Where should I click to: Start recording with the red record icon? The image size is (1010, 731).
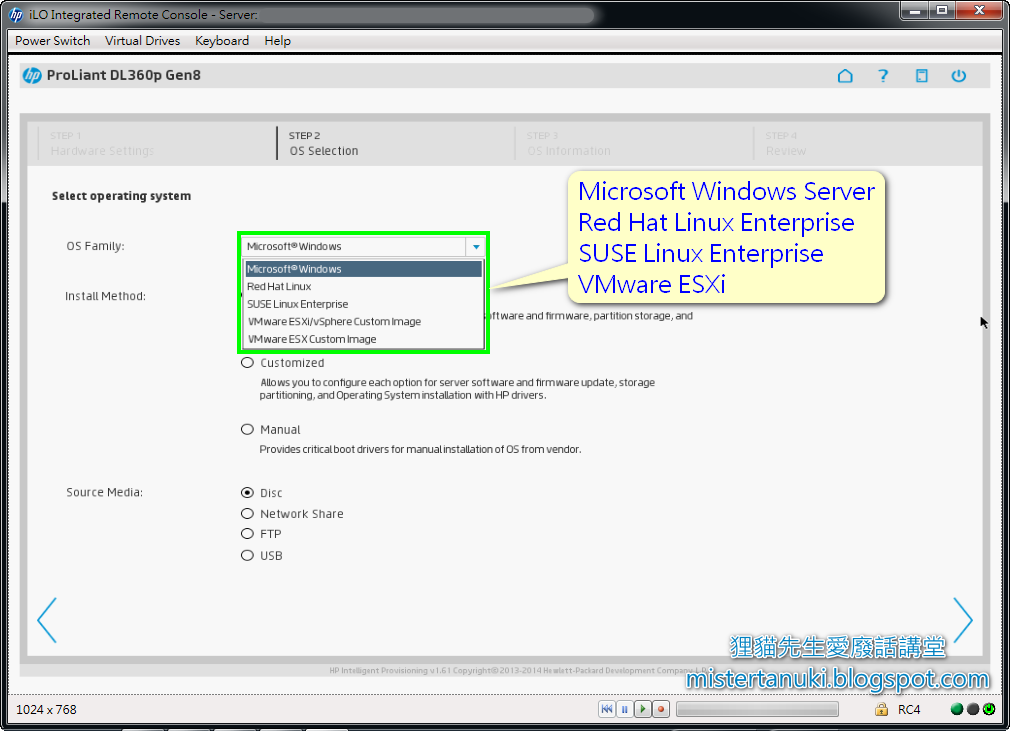click(x=659, y=709)
